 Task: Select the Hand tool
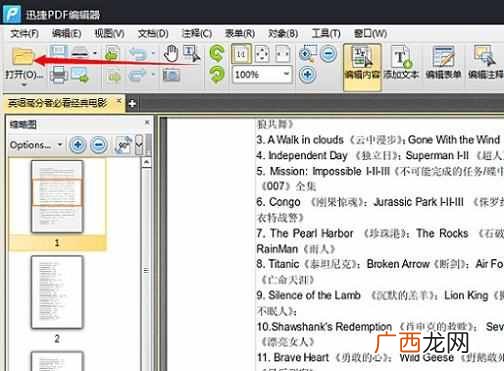coord(171,54)
